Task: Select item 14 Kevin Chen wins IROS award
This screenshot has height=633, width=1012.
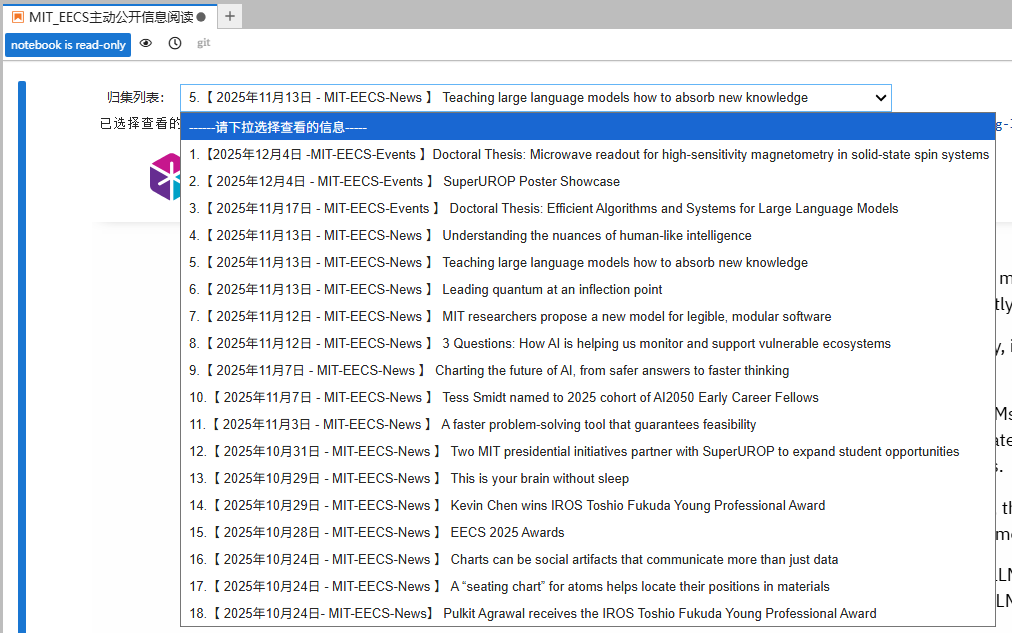Action: tap(588, 506)
